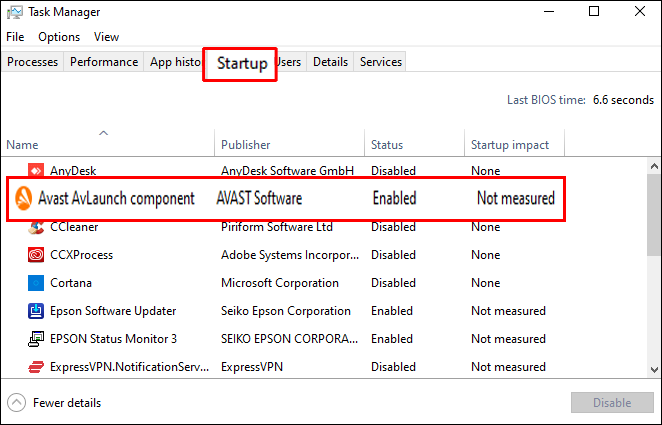This screenshot has height=425, width=662.
Task: Click the ExpressVPN notification service icon
Action: pyautogui.click(x=36, y=367)
